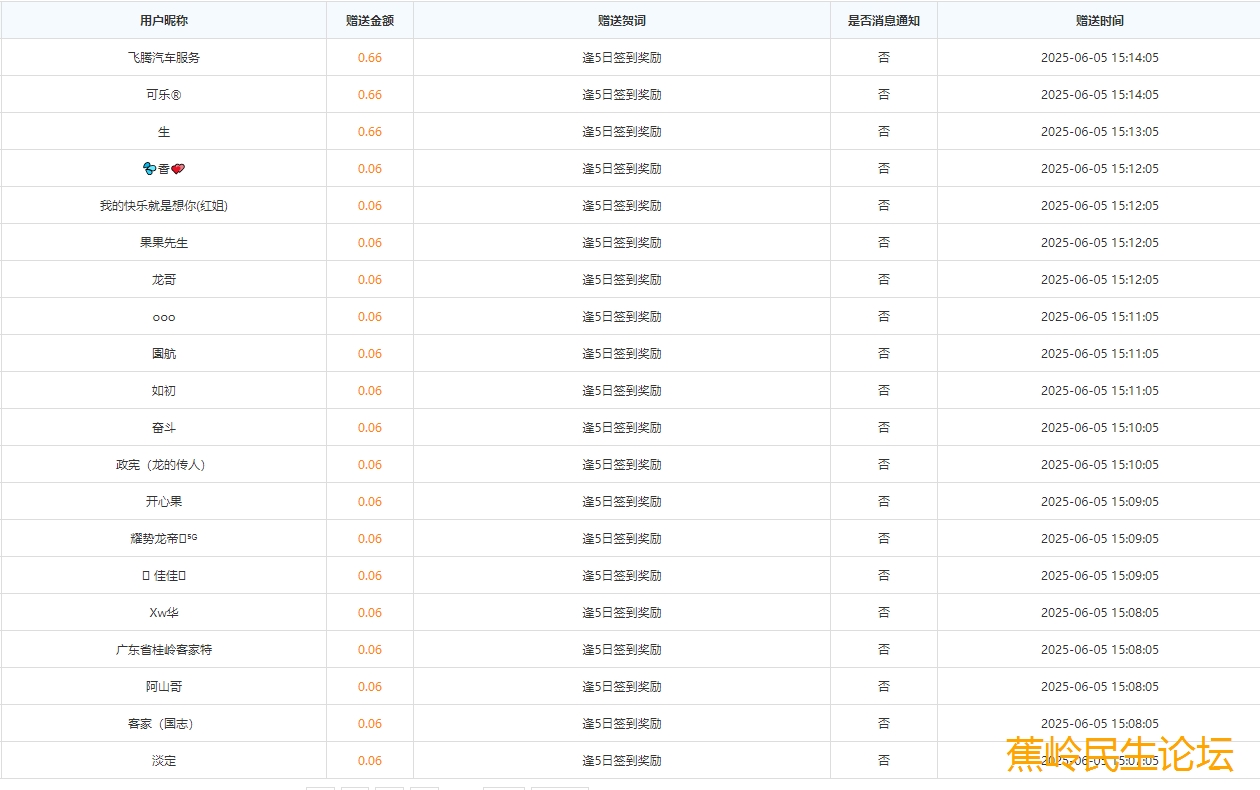Select the 赠送贺词 column header
Screen dimensions: 1260x790
622,20
